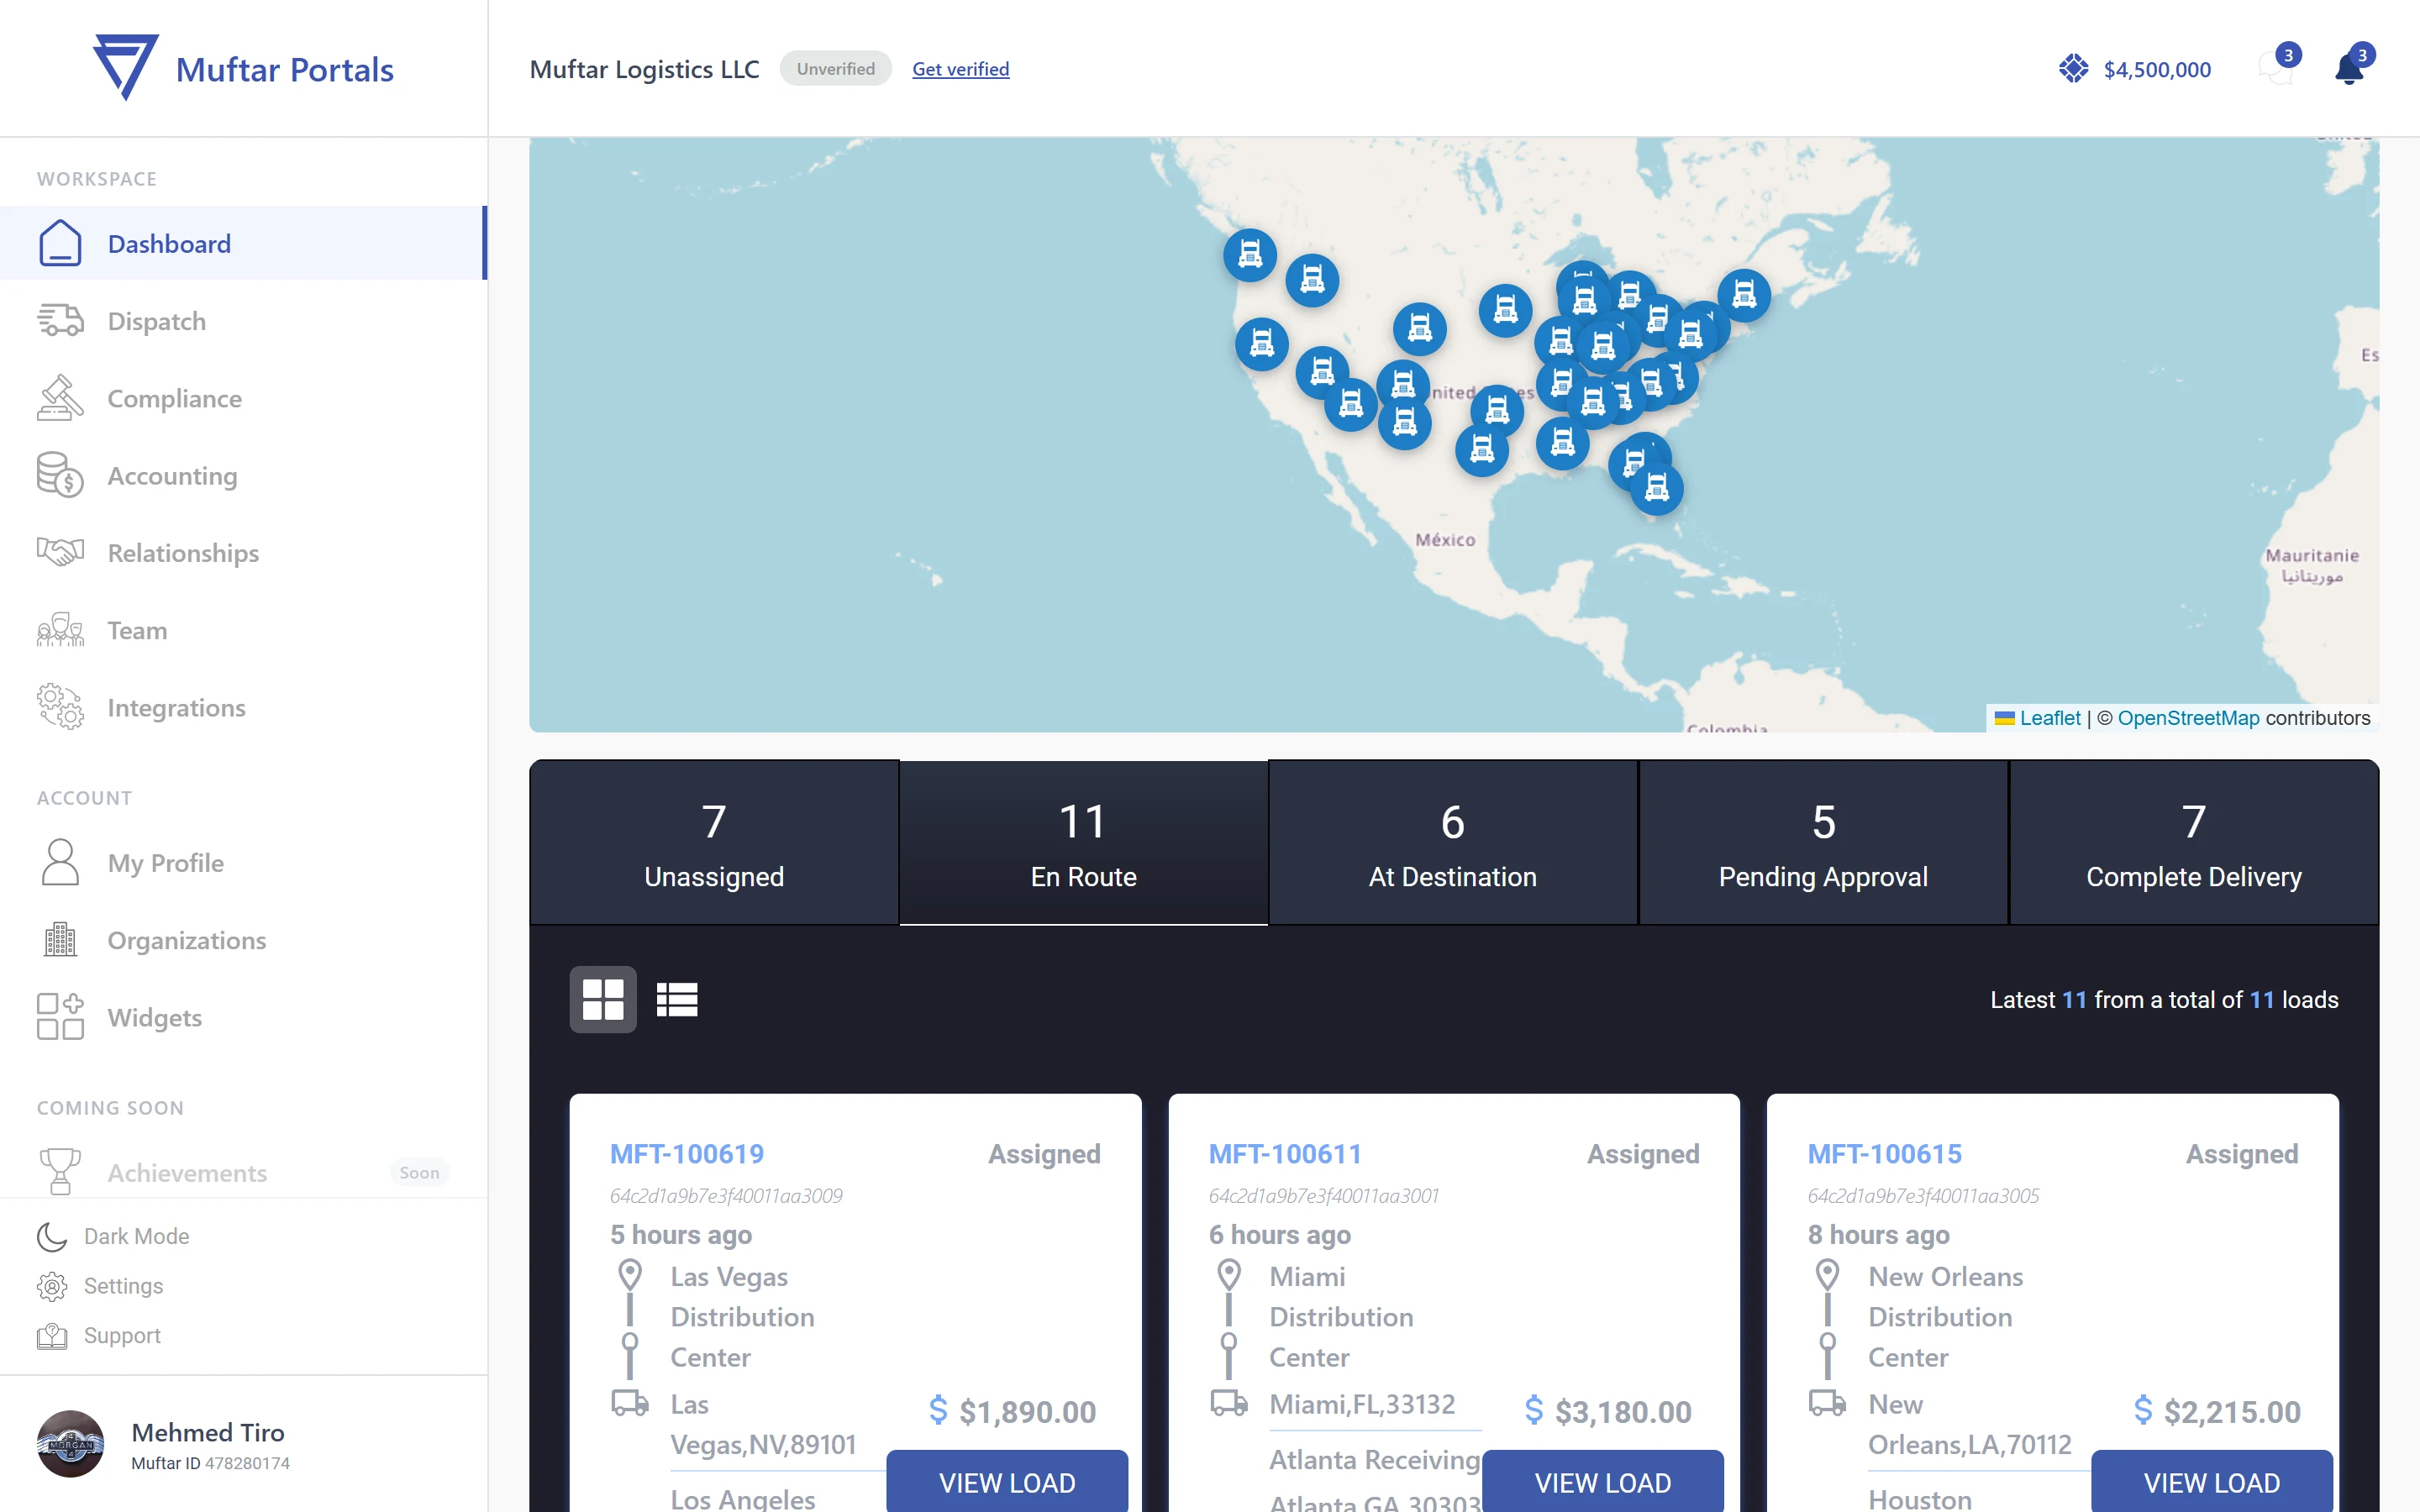Click the balance token icon near $4,500,000
2420x1512 pixels.
pyautogui.click(x=2074, y=68)
